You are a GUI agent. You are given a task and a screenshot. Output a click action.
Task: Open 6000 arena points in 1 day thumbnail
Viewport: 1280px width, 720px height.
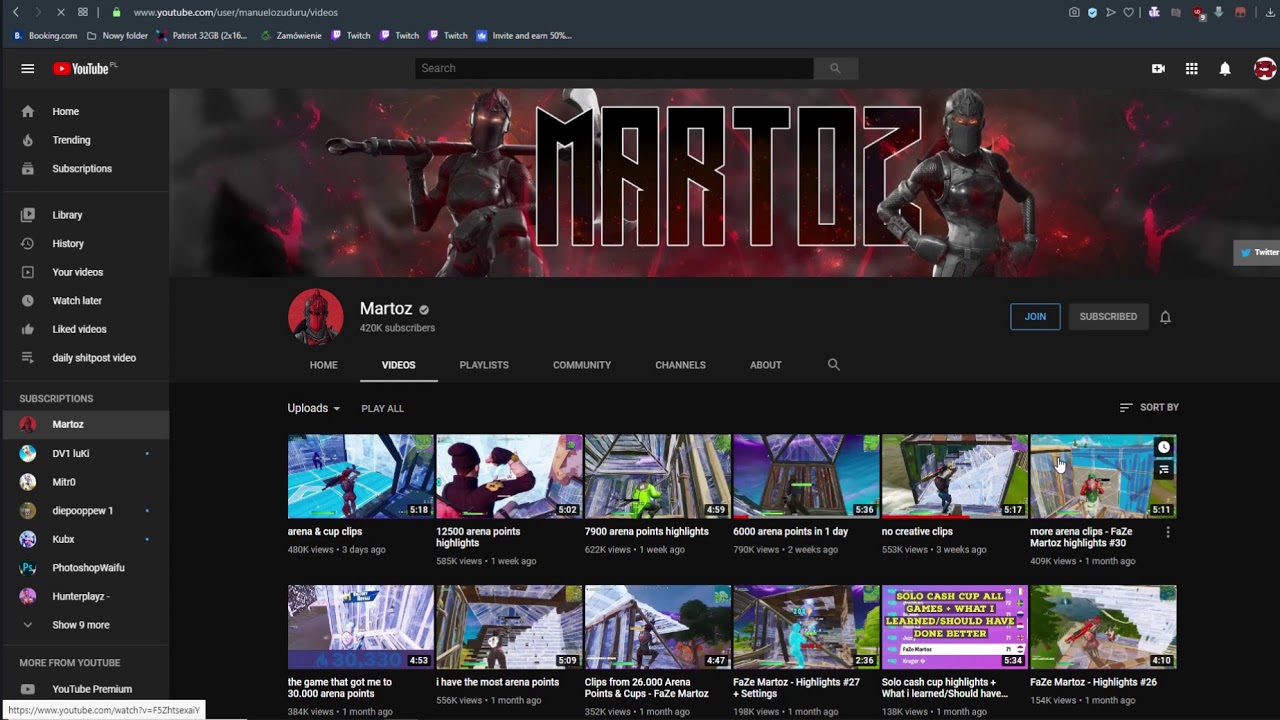(x=806, y=476)
